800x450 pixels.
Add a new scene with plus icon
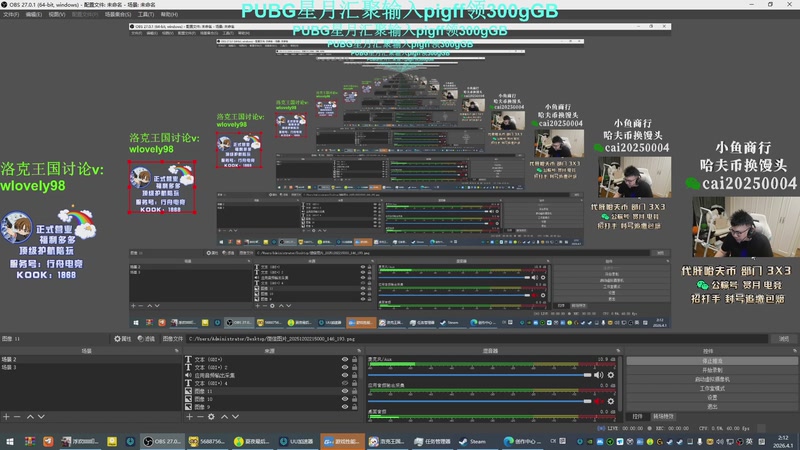click(6, 417)
